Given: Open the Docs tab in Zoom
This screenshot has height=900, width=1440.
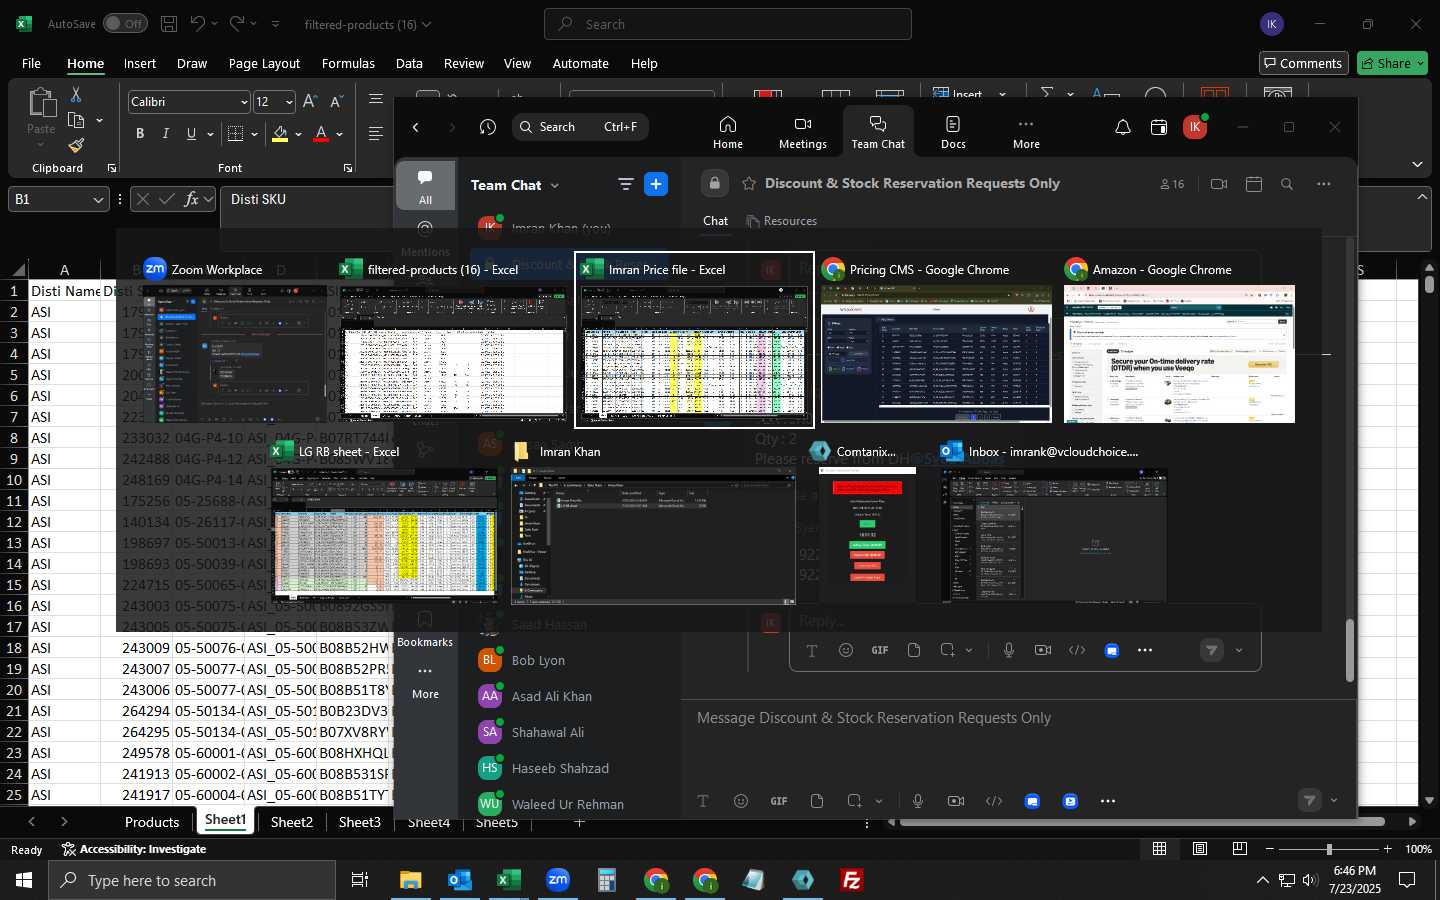Looking at the screenshot, I should click(x=953, y=132).
